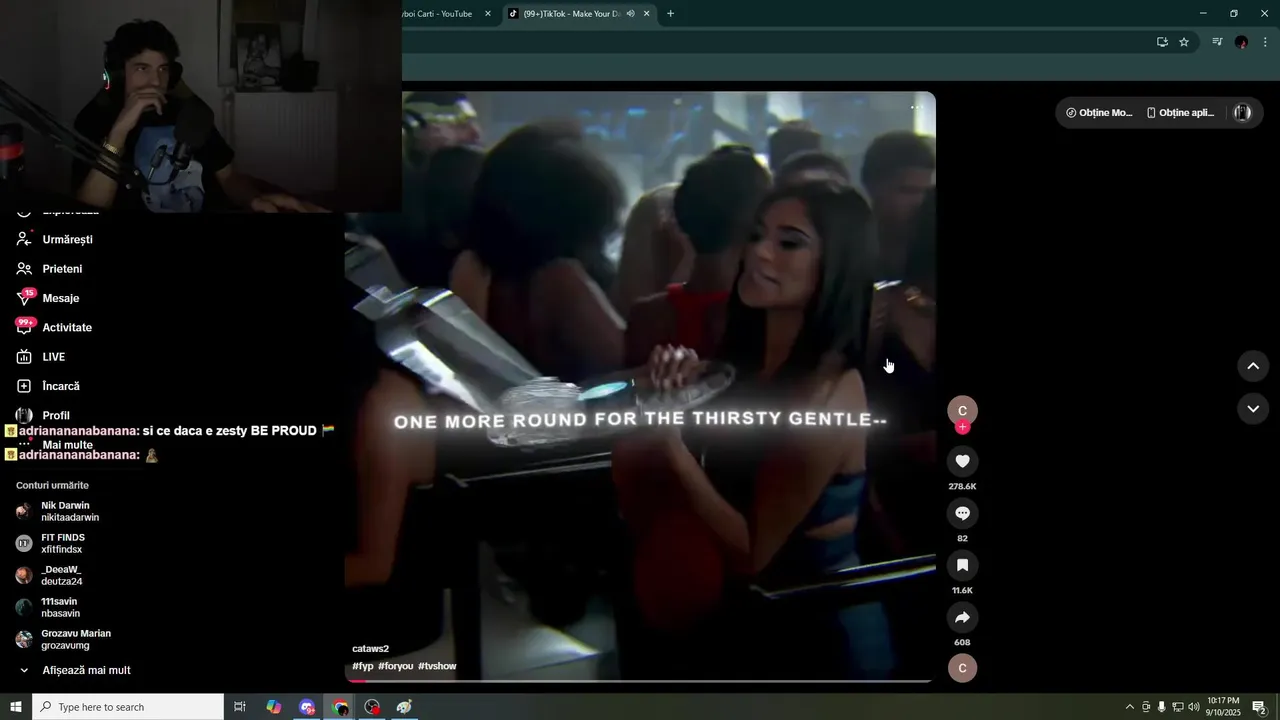1280x720 pixels.
Task: Share the video with the arrow icon
Action: tap(962, 617)
